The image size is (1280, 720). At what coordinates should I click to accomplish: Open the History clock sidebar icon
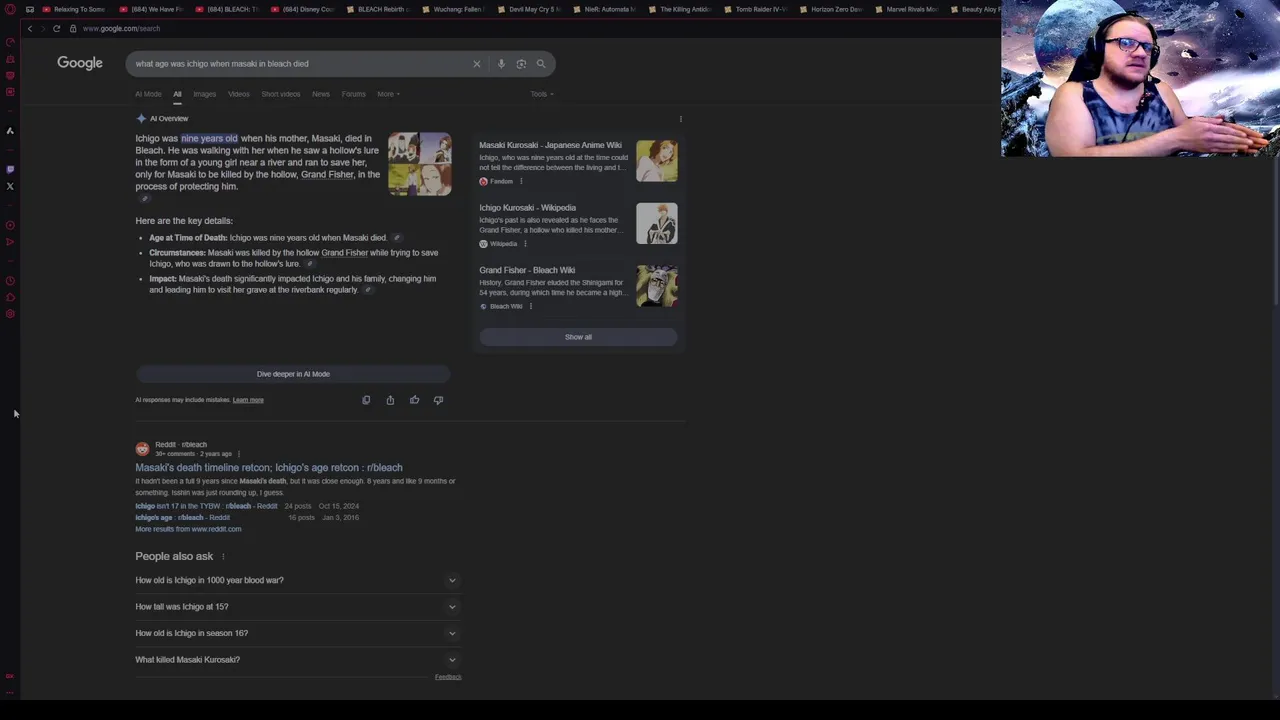coord(10,281)
